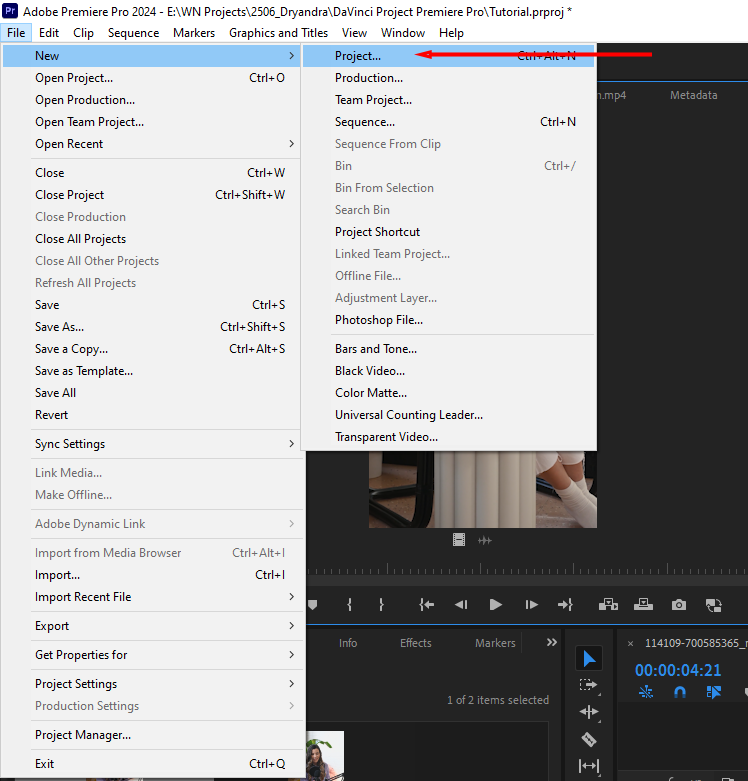This screenshot has width=748, height=781.
Task: Click Import... in the File menu
Action: point(58,575)
